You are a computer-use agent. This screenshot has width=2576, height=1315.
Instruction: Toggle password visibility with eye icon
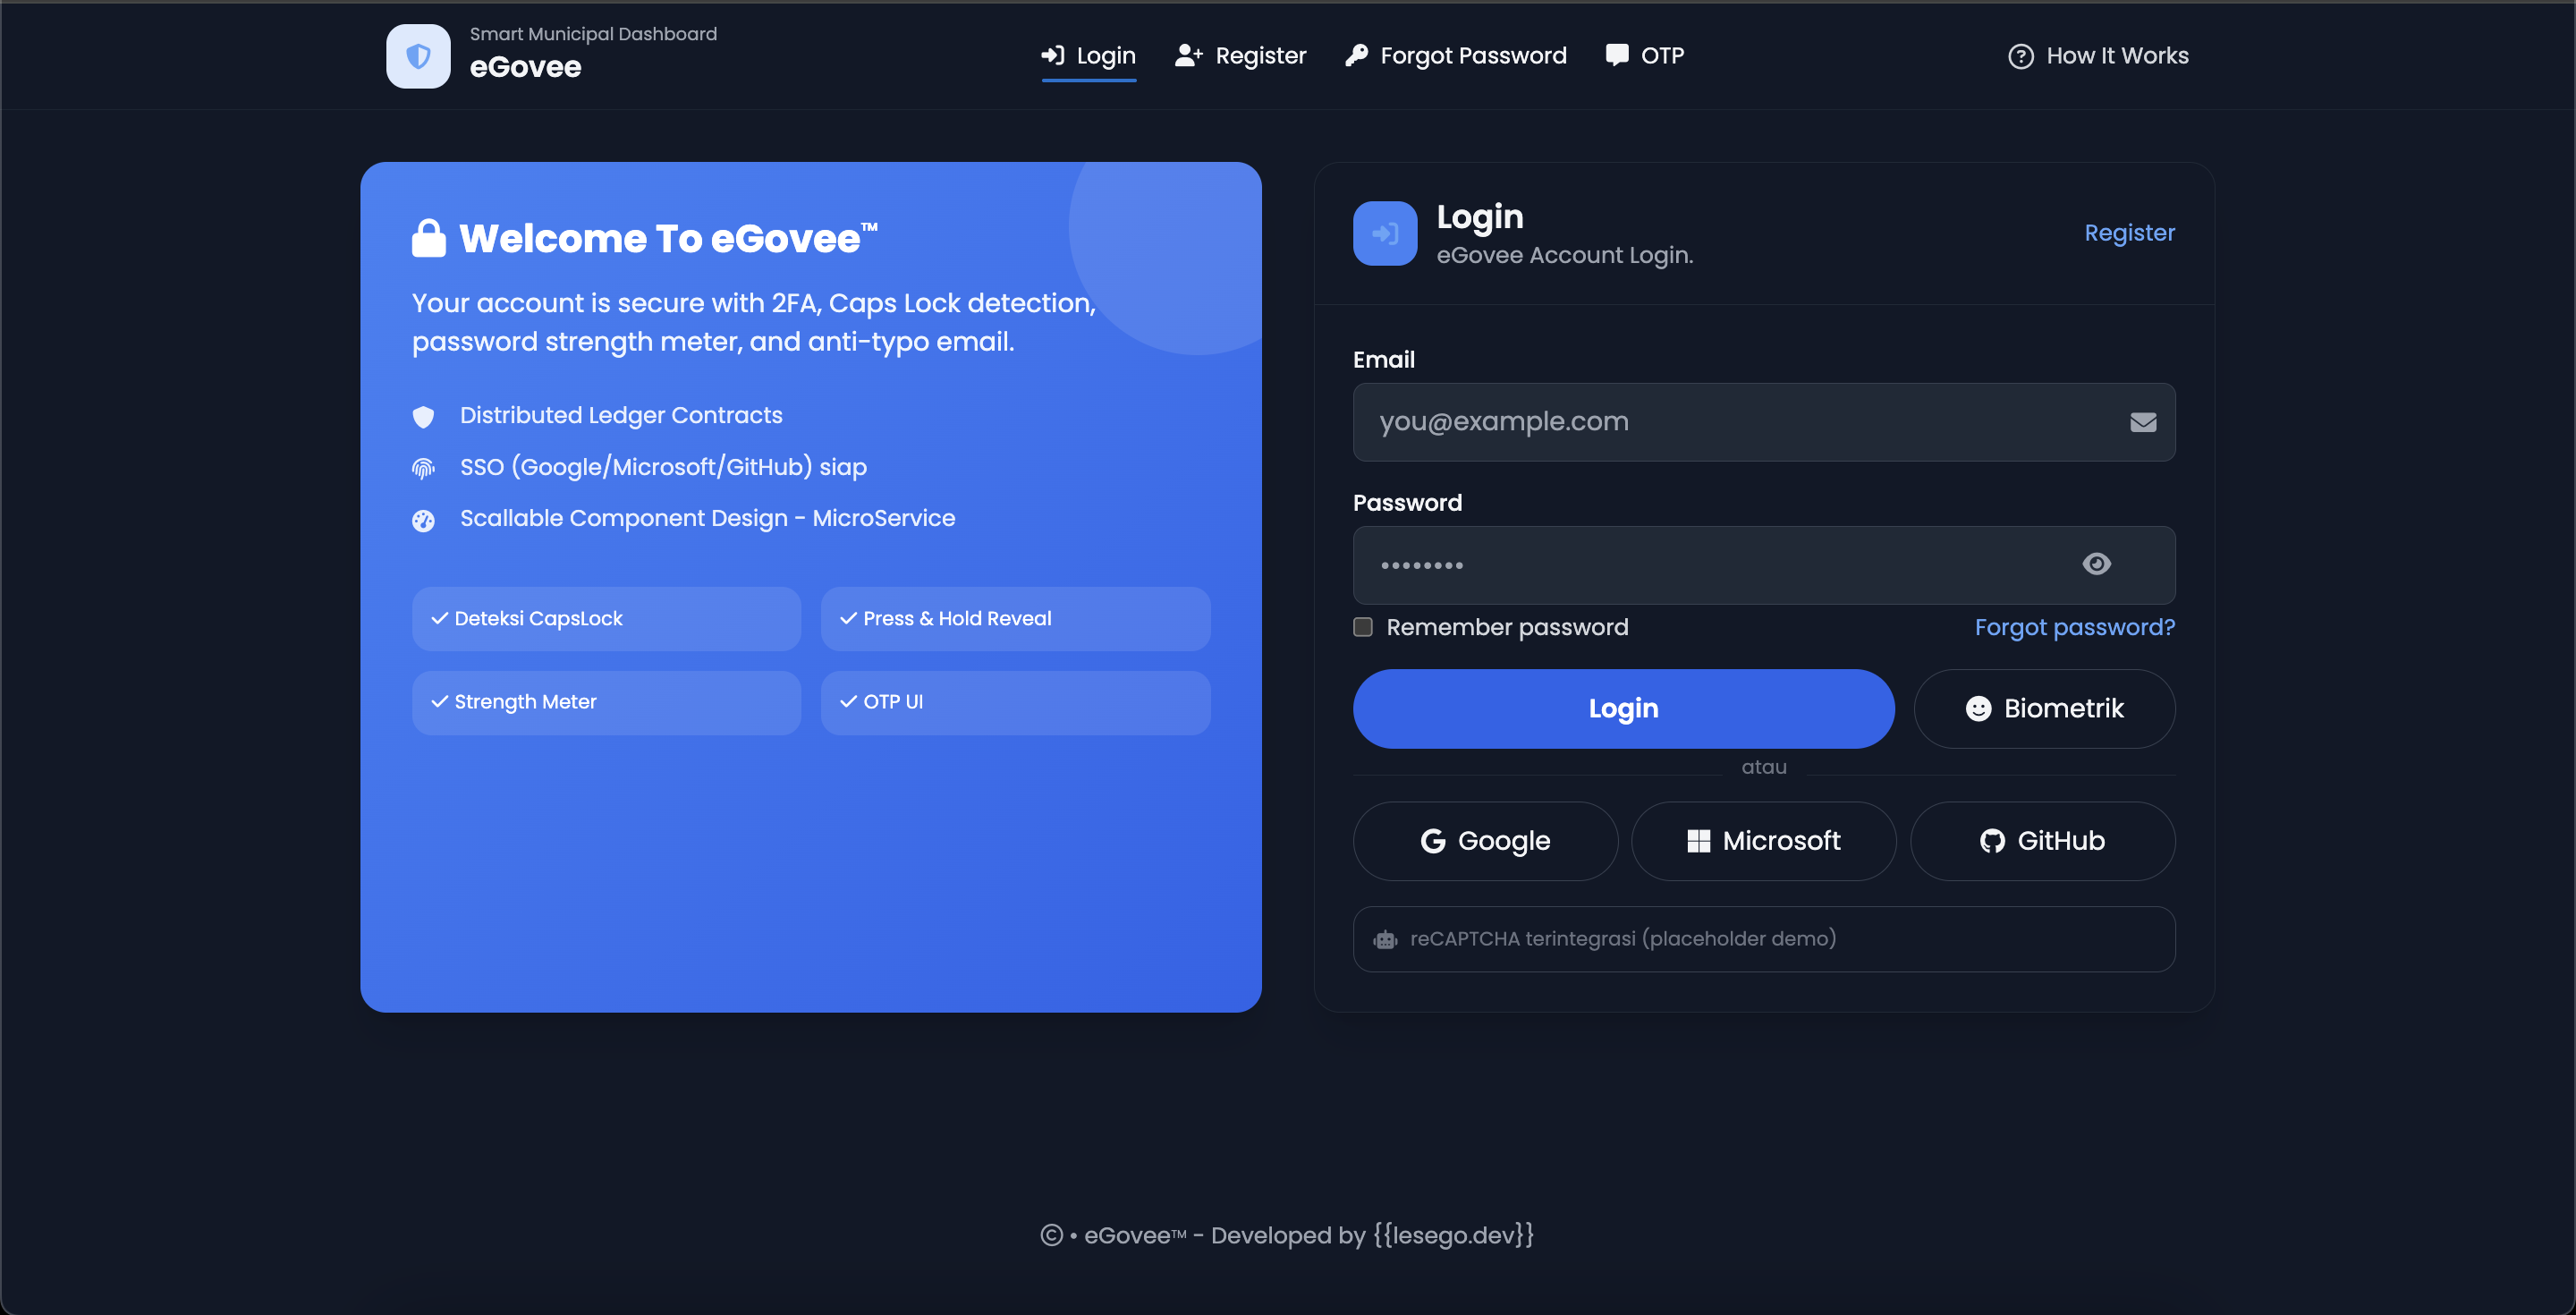coord(2096,564)
